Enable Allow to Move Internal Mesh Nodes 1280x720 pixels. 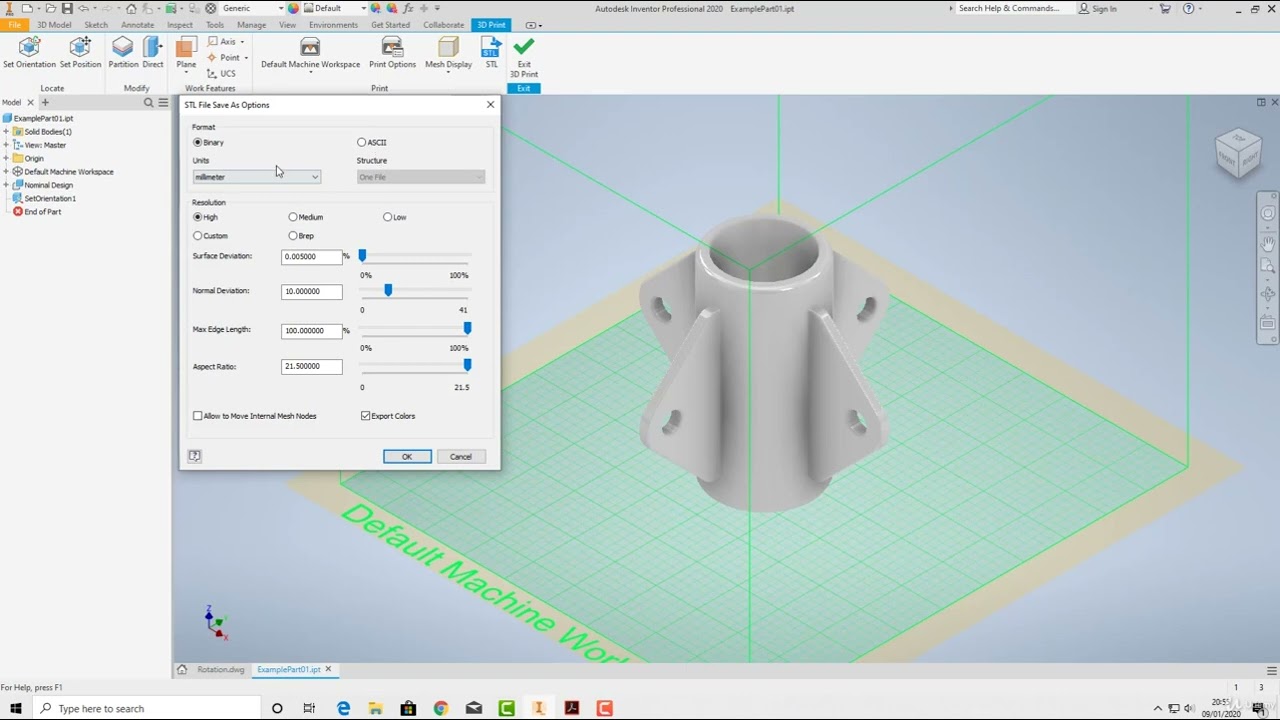pos(198,416)
